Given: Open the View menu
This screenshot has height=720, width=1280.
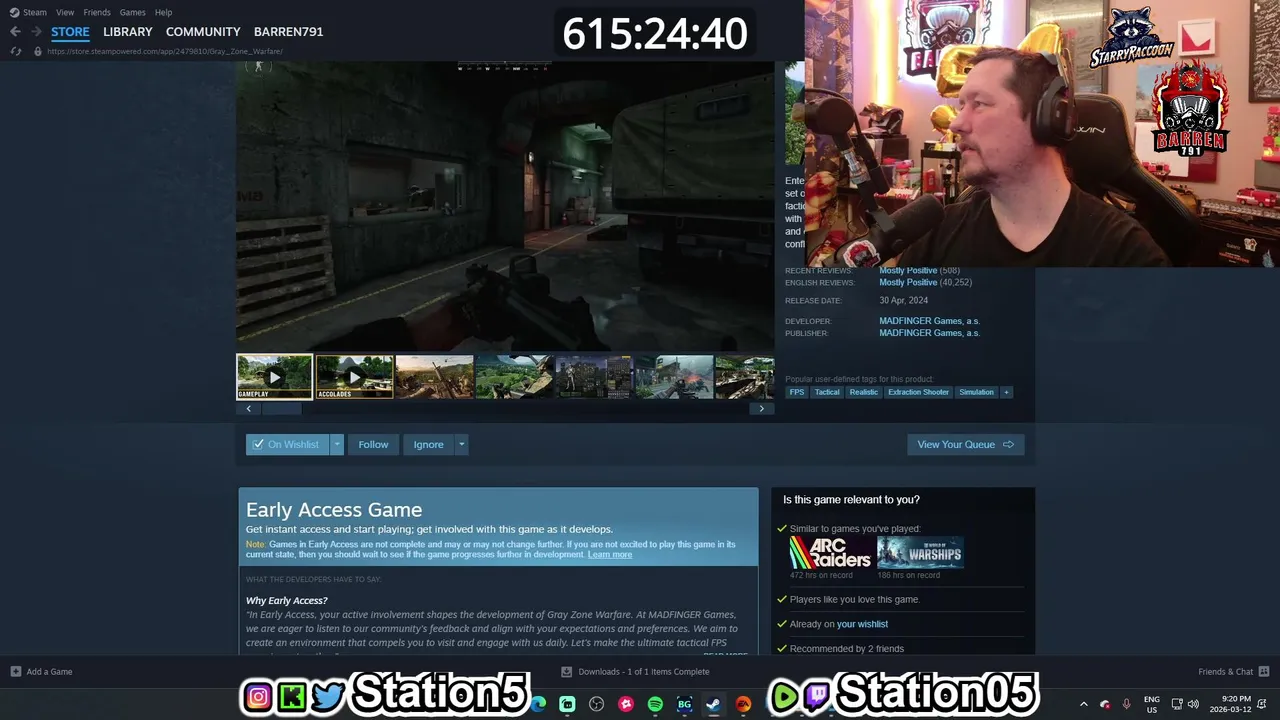Looking at the screenshot, I should pos(65,12).
